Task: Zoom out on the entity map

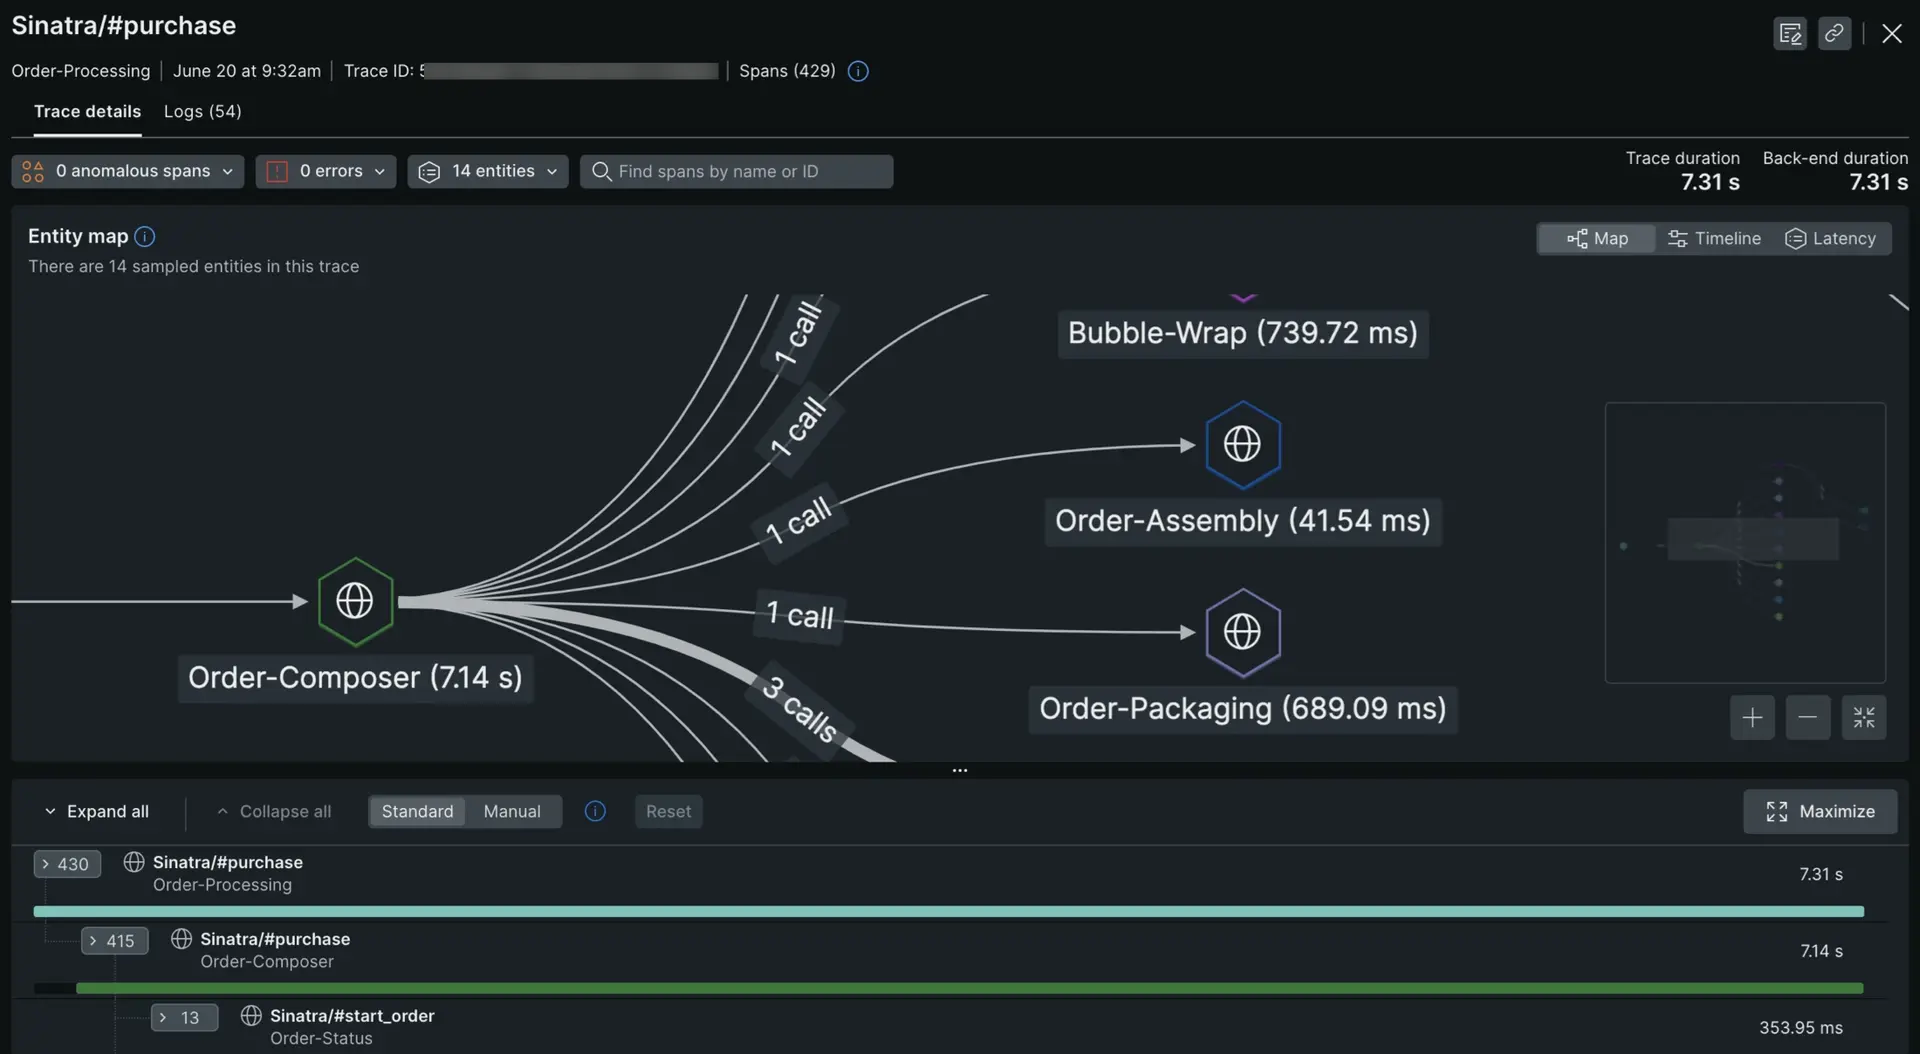Action: [1807, 718]
